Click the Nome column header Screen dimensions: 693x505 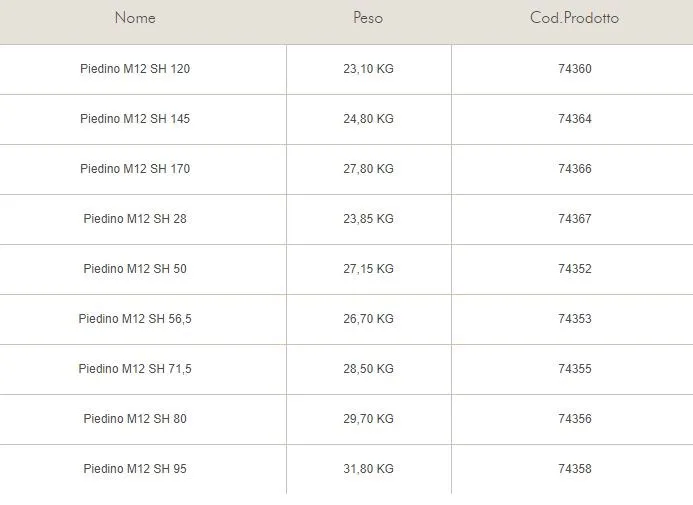(135, 18)
